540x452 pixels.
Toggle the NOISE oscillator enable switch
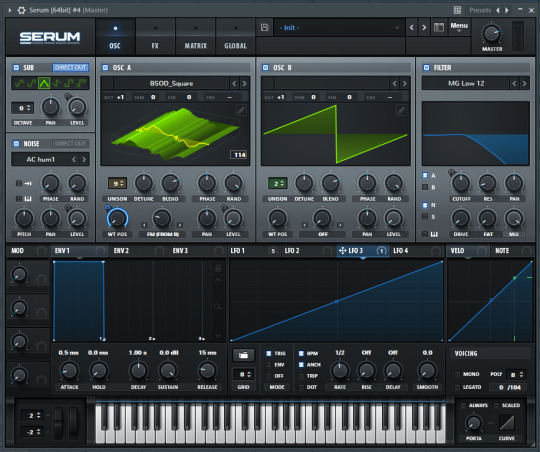coord(16,144)
